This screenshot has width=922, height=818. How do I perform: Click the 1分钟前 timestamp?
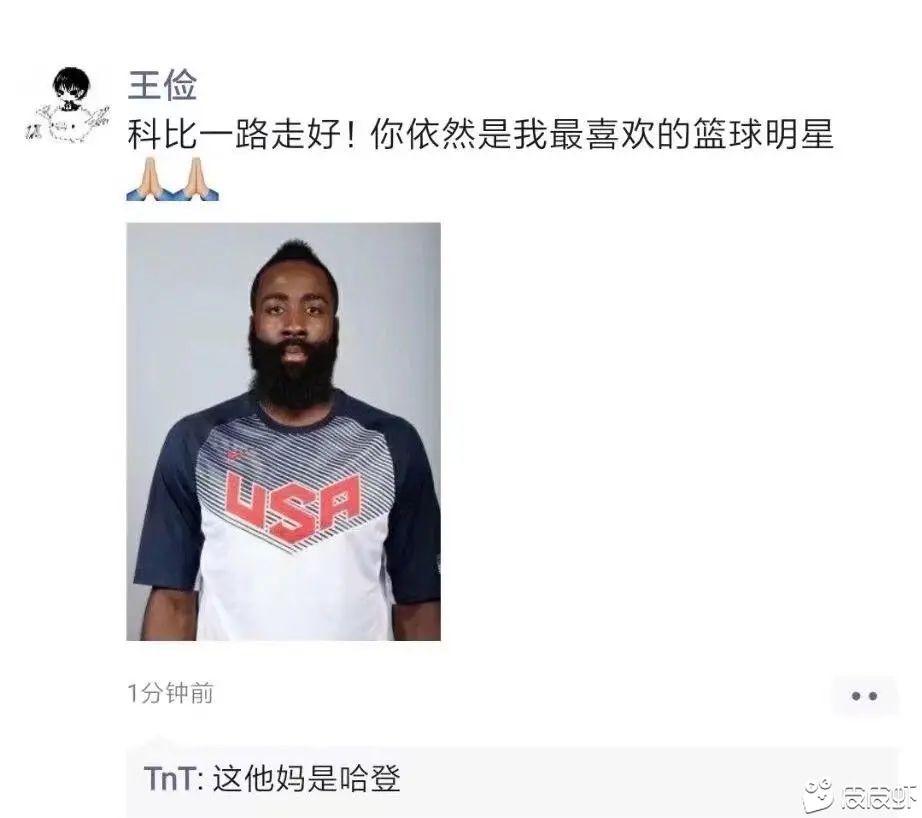pos(171,693)
